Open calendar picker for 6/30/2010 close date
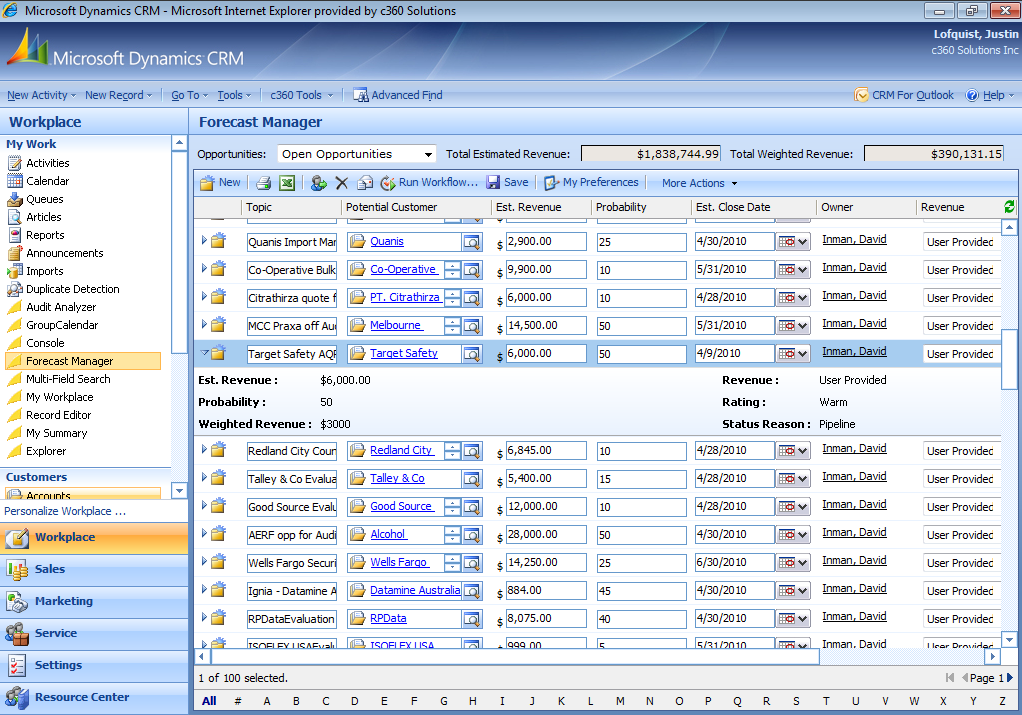This screenshot has height=715, width=1022. coord(793,563)
